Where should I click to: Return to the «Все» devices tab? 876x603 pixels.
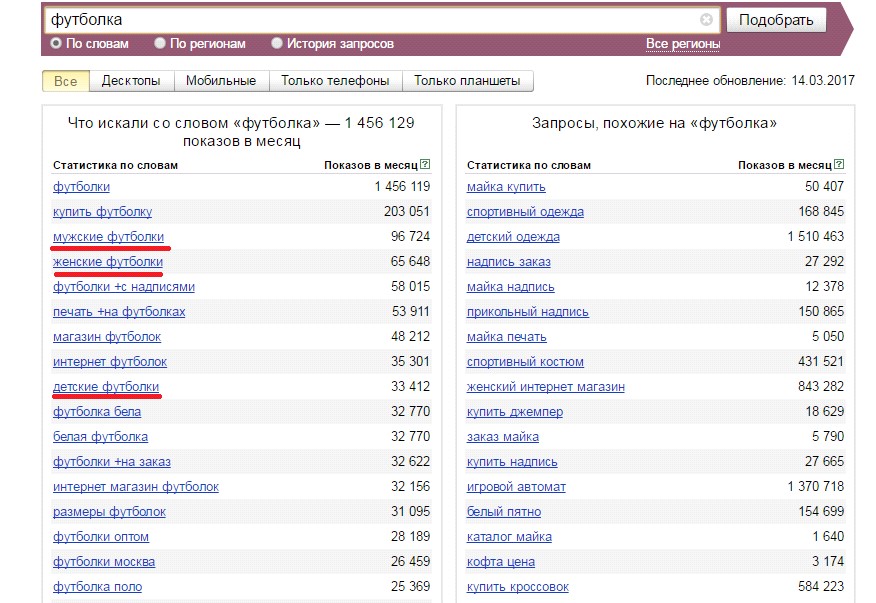(x=65, y=79)
